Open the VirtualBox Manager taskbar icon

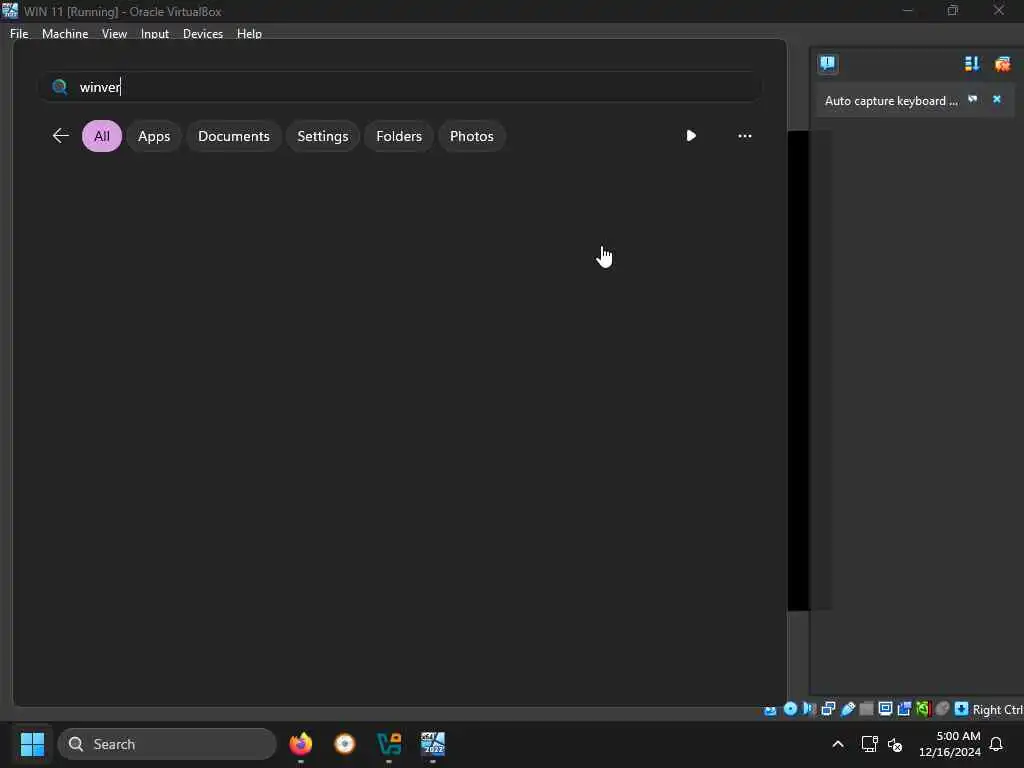tap(389, 744)
